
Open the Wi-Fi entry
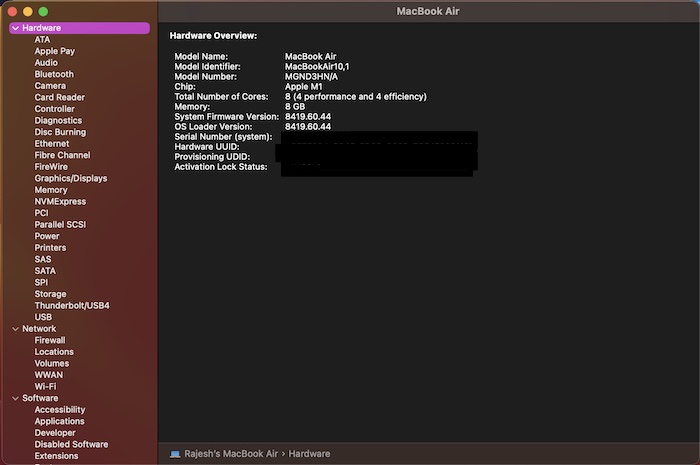tap(46, 386)
